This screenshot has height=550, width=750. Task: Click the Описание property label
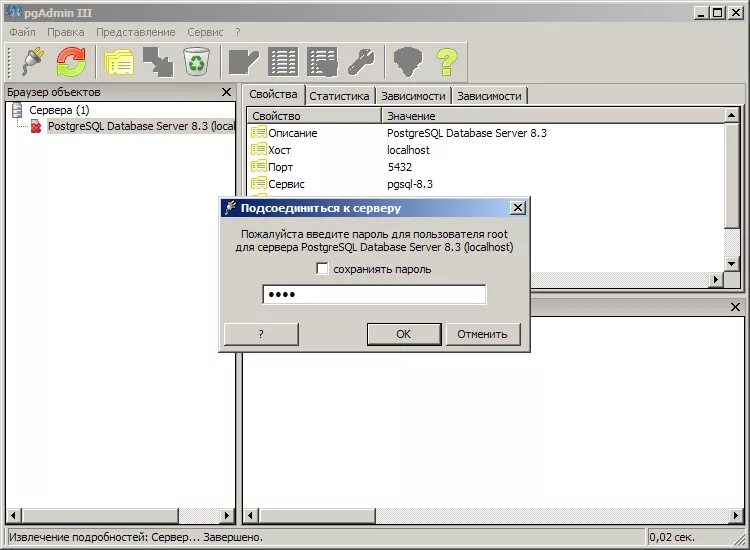click(x=292, y=133)
